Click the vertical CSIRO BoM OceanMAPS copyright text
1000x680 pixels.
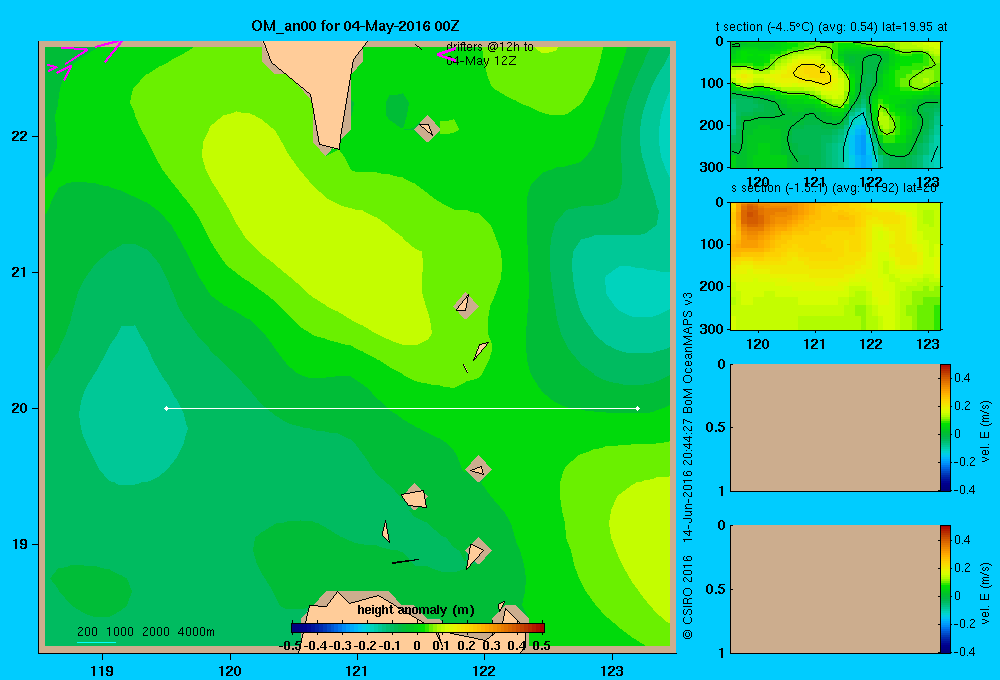click(x=687, y=466)
